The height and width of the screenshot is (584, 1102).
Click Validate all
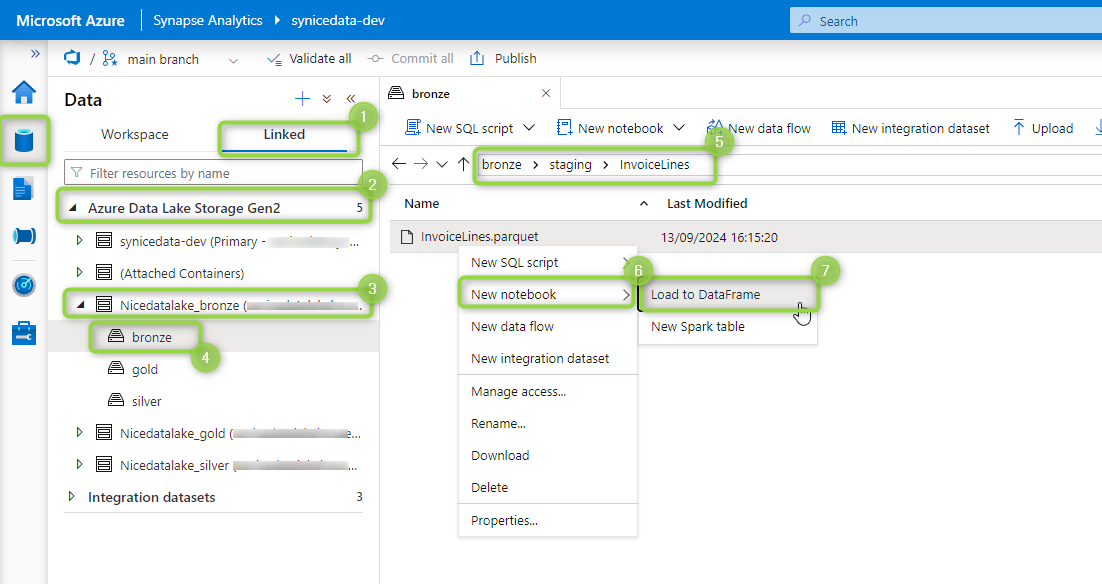click(x=309, y=58)
